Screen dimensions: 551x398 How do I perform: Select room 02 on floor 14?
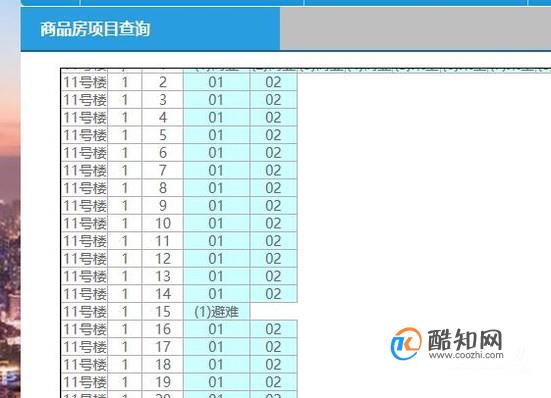coord(273,294)
